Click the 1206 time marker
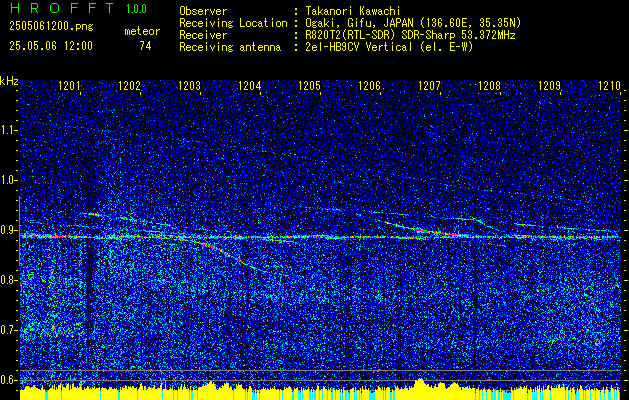 click(x=369, y=86)
